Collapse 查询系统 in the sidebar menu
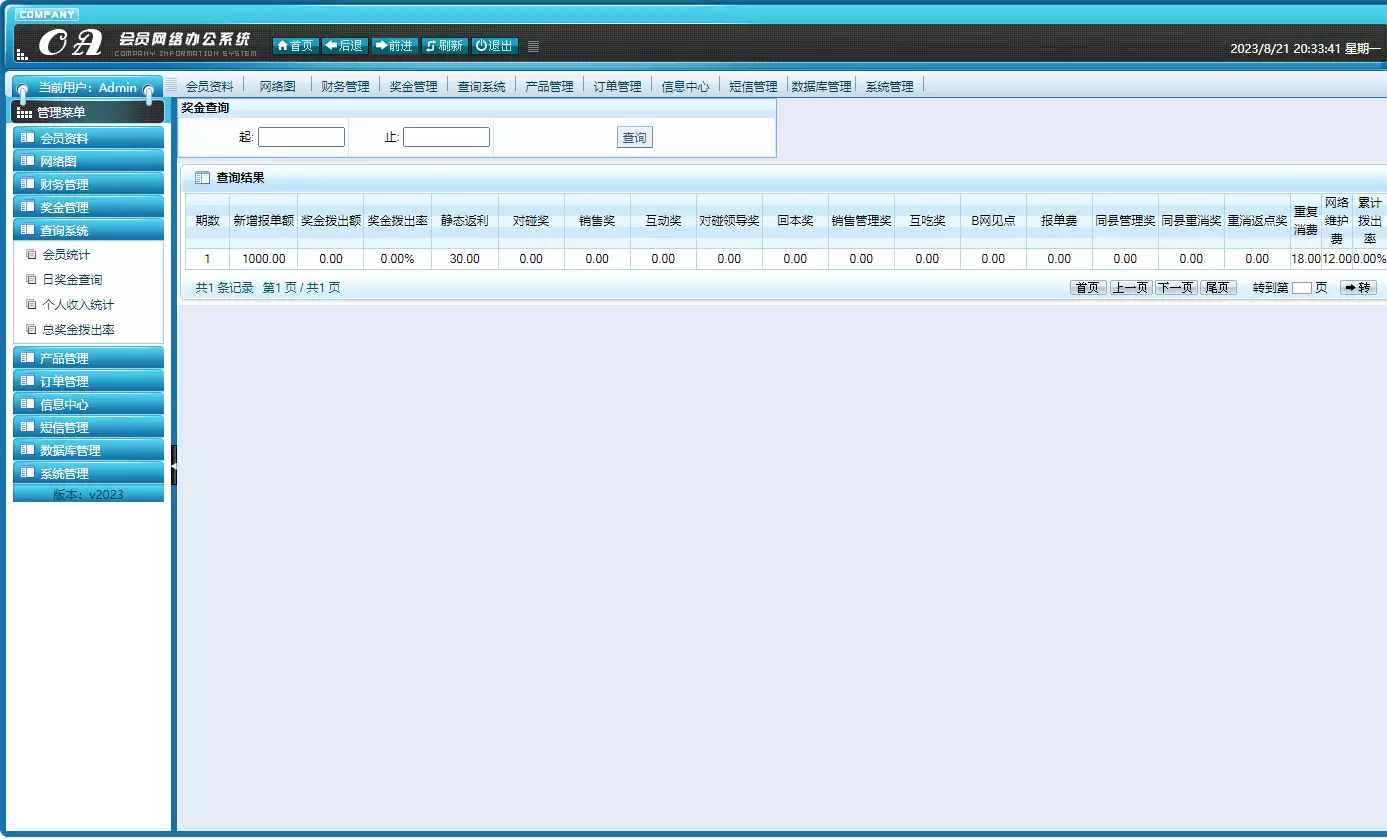This screenshot has width=1387, height=839. point(88,230)
